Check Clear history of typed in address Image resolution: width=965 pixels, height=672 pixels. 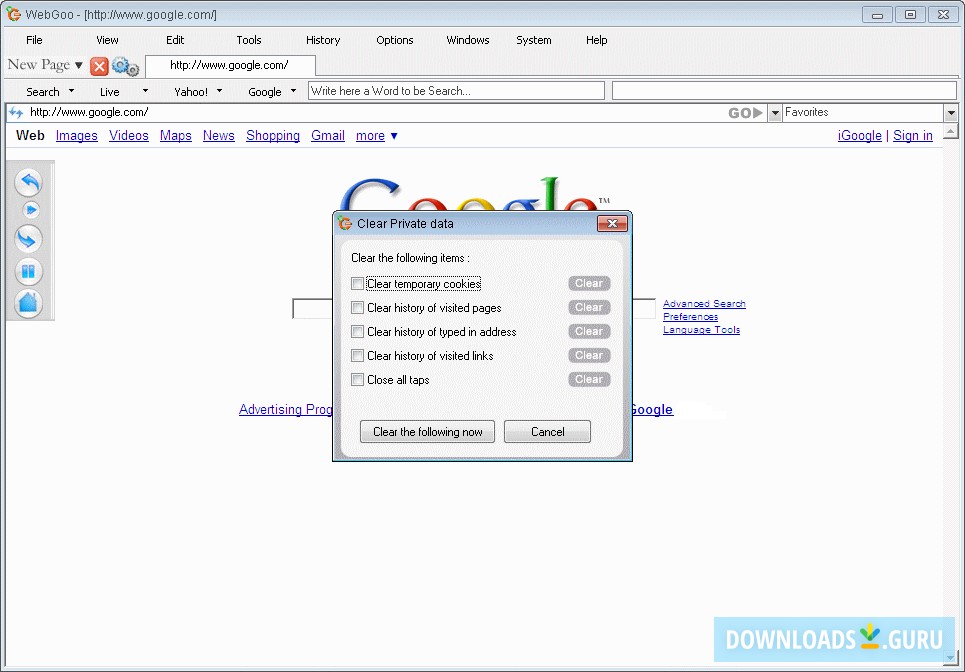click(x=357, y=332)
